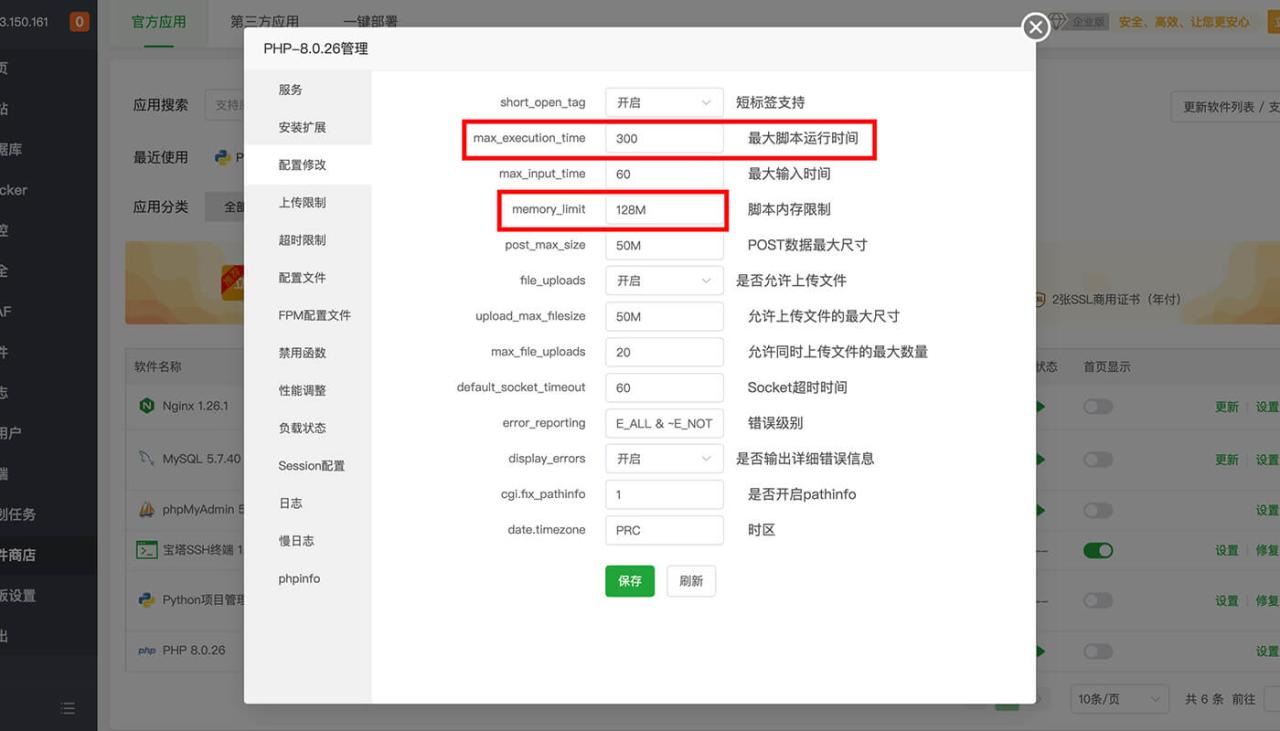
Task: Switch to the 第三方应用 tab
Action: click(x=263, y=19)
